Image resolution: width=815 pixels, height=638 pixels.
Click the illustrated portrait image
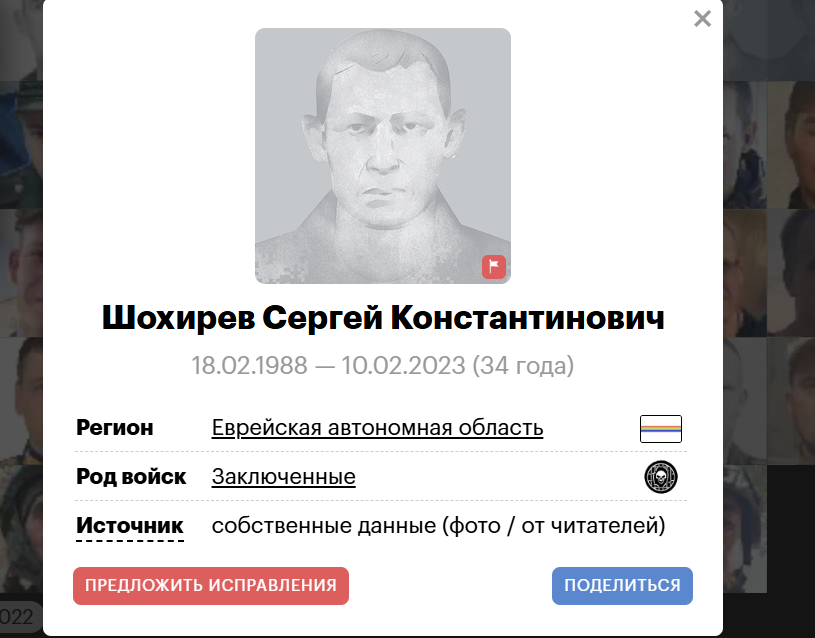click(x=383, y=156)
